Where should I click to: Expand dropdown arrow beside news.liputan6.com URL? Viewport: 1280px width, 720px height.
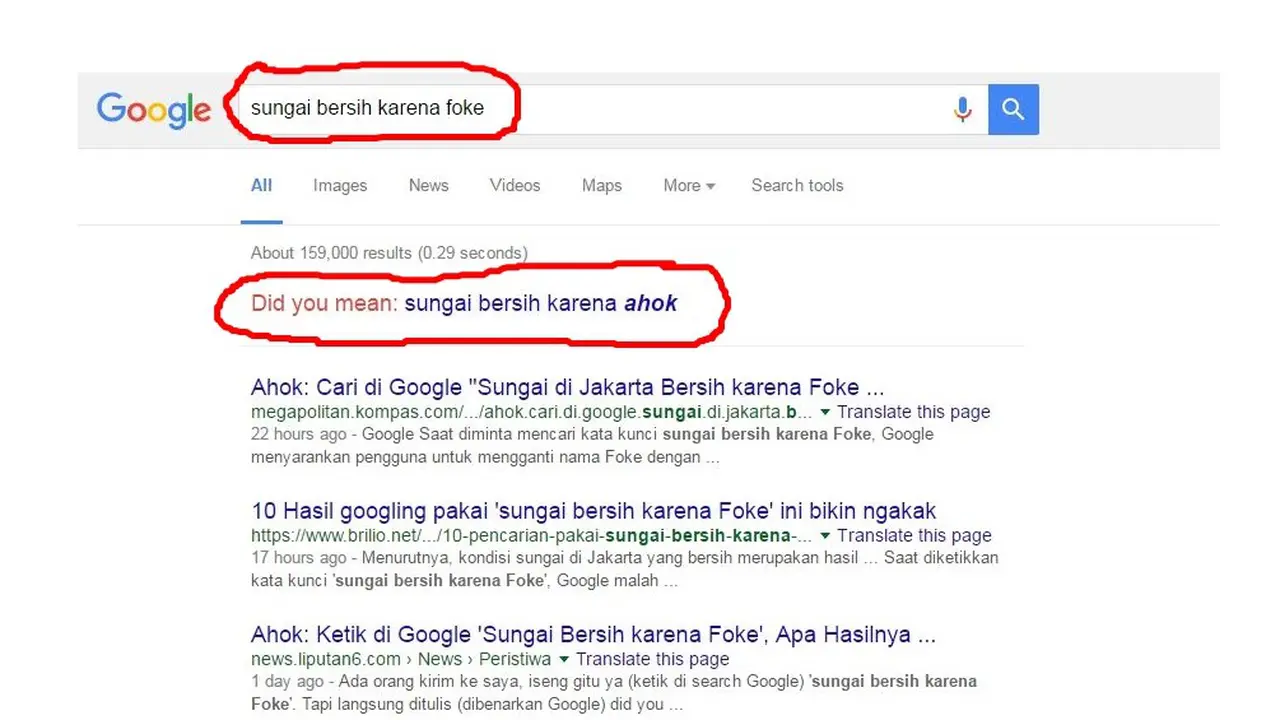click(x=564, y=660)
